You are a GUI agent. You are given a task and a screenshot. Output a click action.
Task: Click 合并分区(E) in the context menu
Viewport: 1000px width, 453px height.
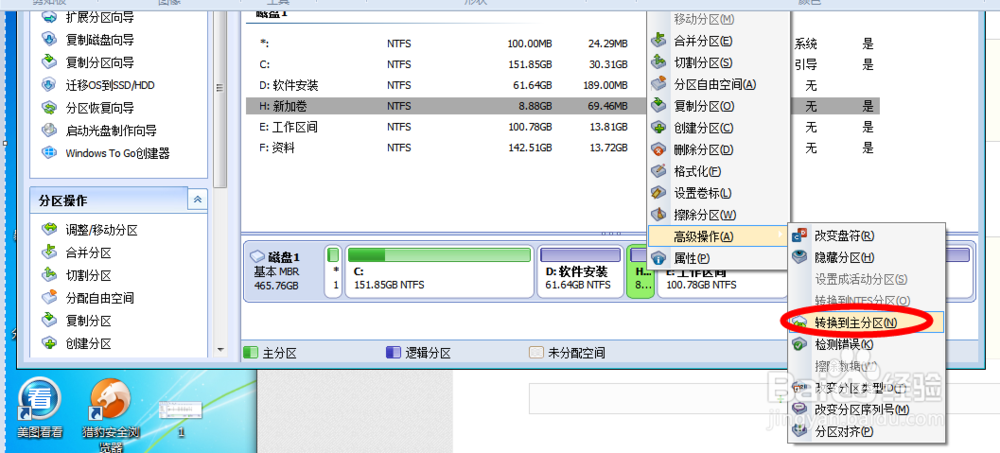pyautogui.click(x=719, y=41)
